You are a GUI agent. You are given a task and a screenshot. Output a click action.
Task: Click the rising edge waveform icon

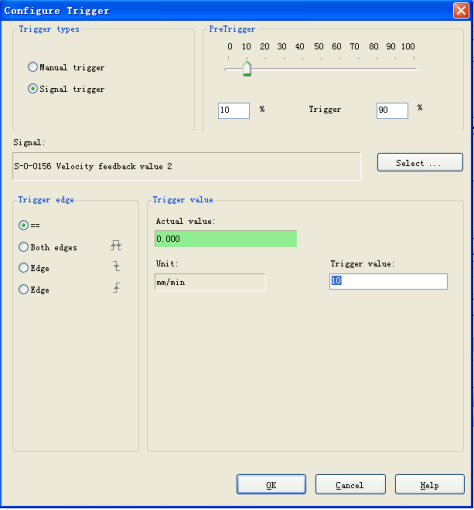116,288
